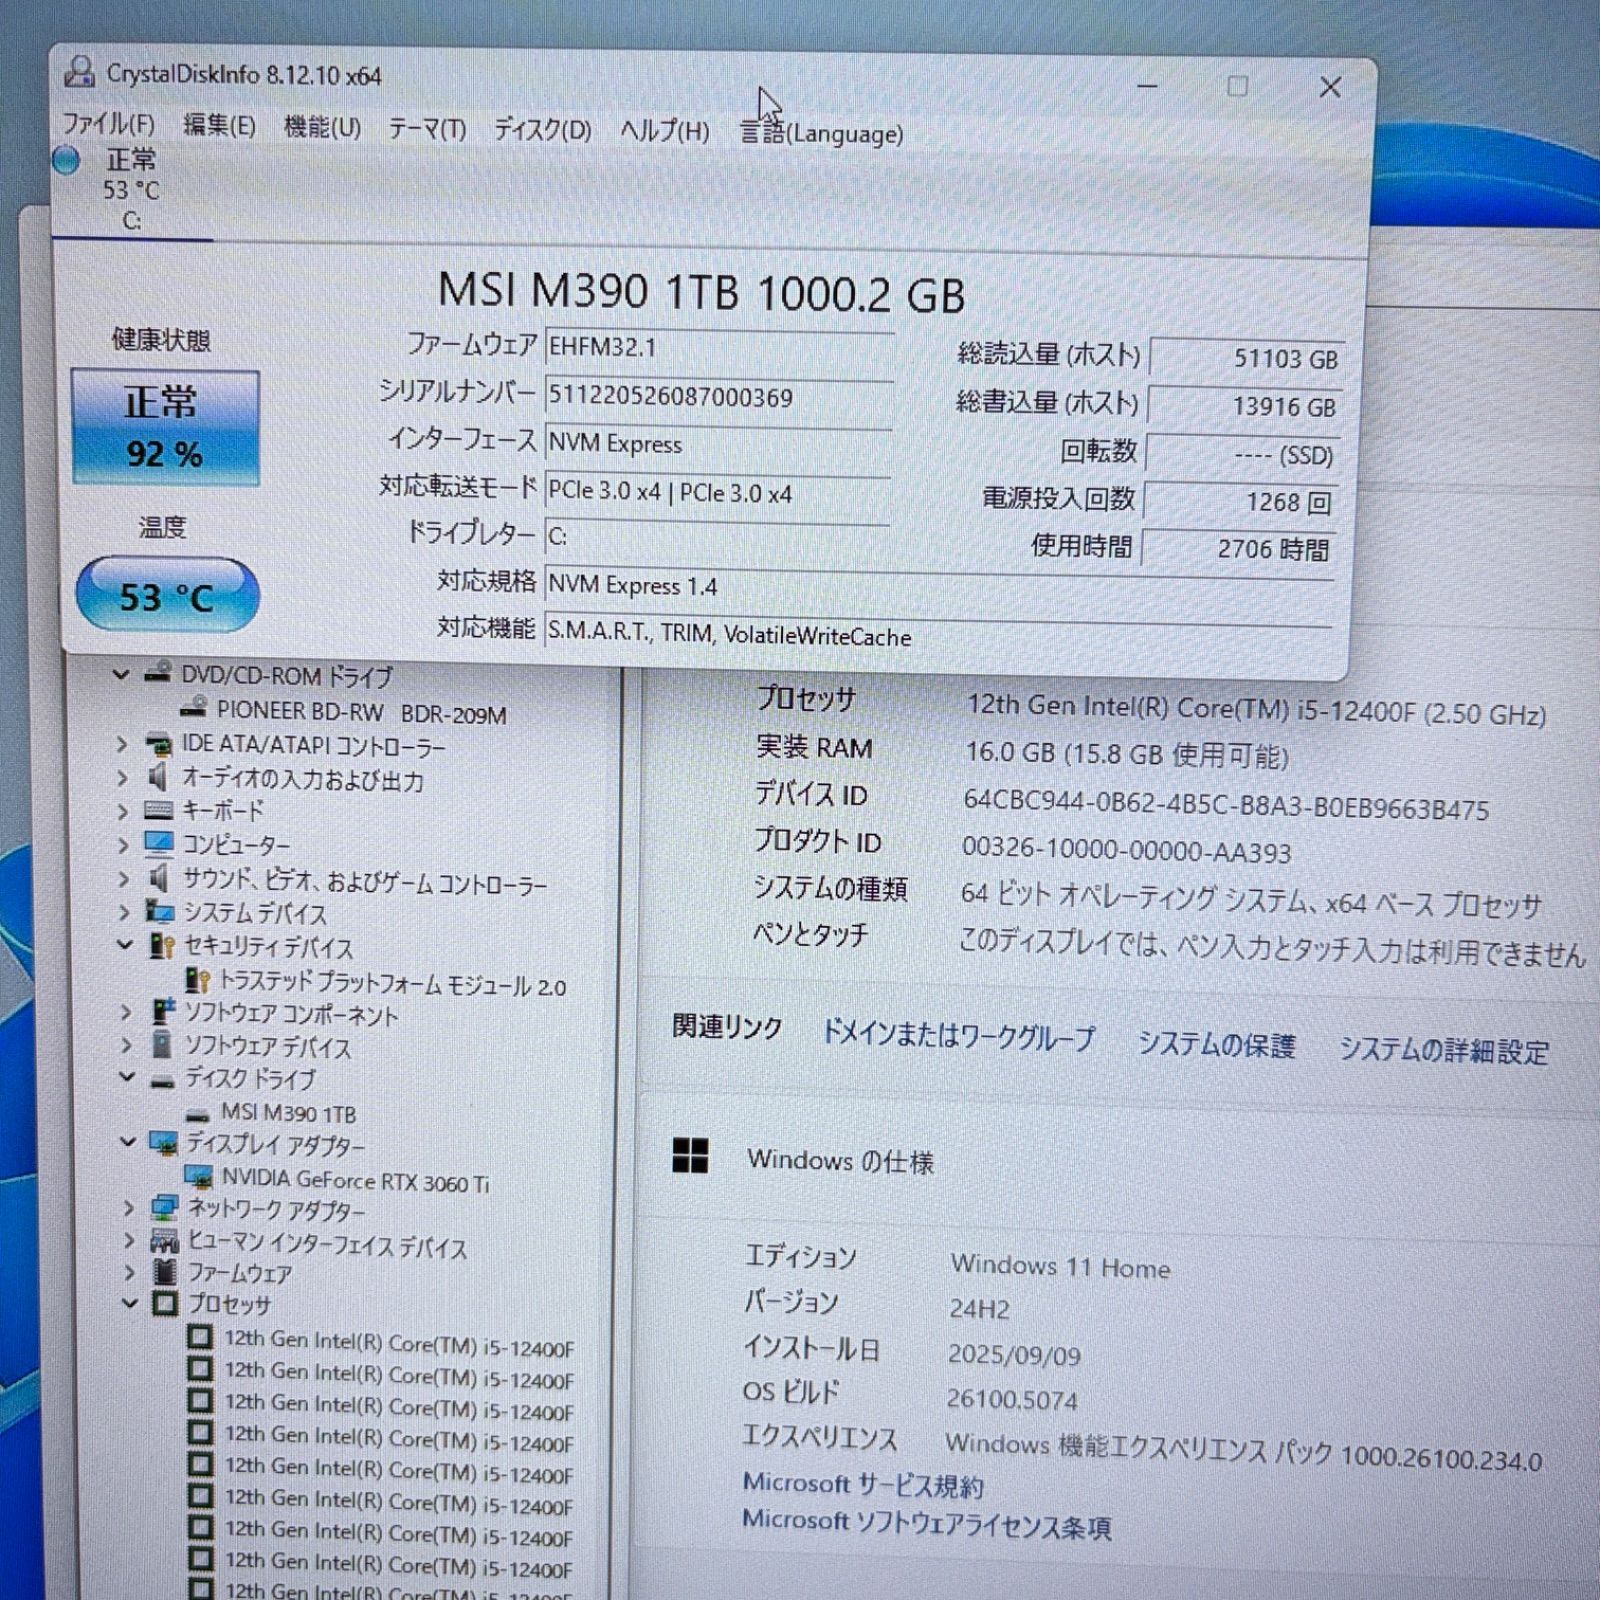The image size is (1600, 1600).
Task: Click the ソフトウェア デバイス icon
Action: (x=162, y=1044)
